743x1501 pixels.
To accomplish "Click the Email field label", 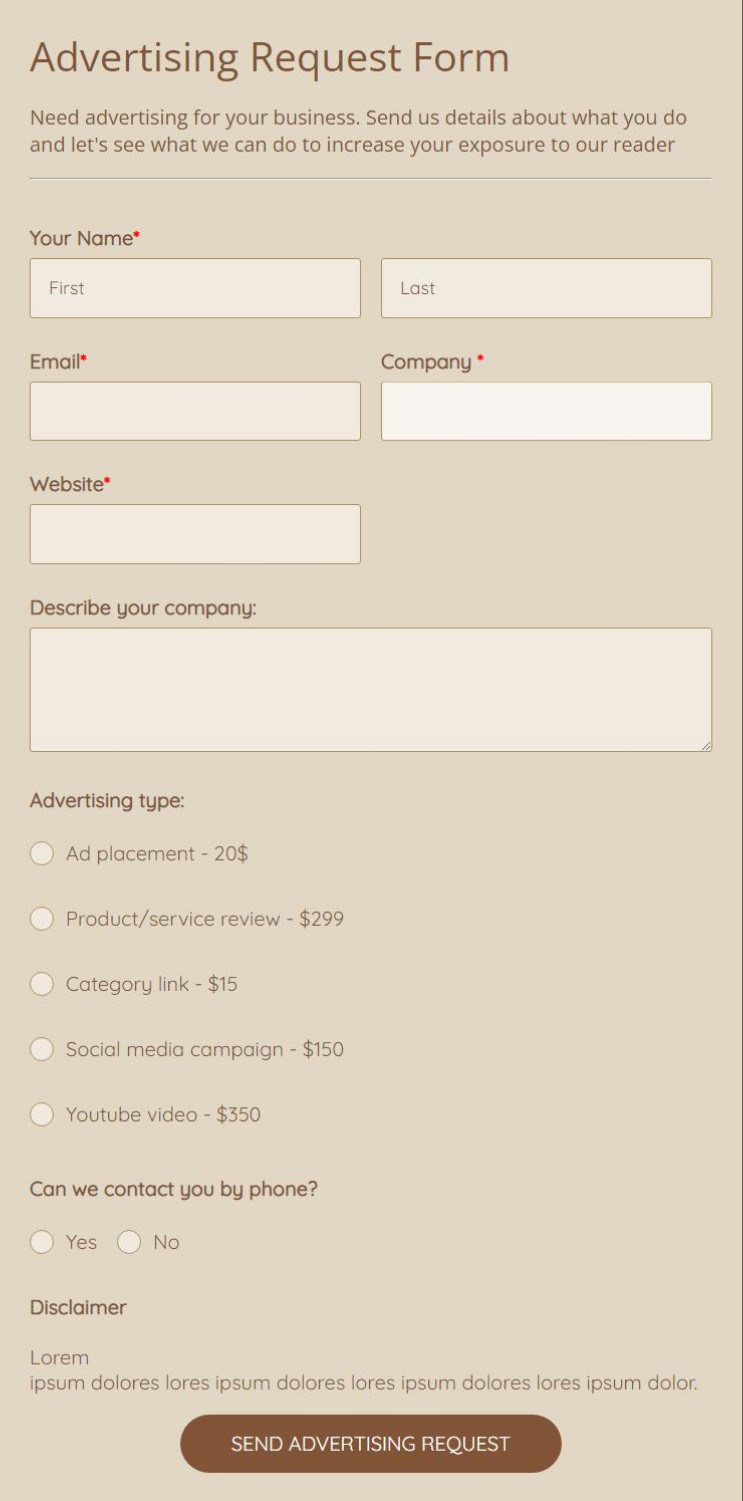I will (55, 361).
